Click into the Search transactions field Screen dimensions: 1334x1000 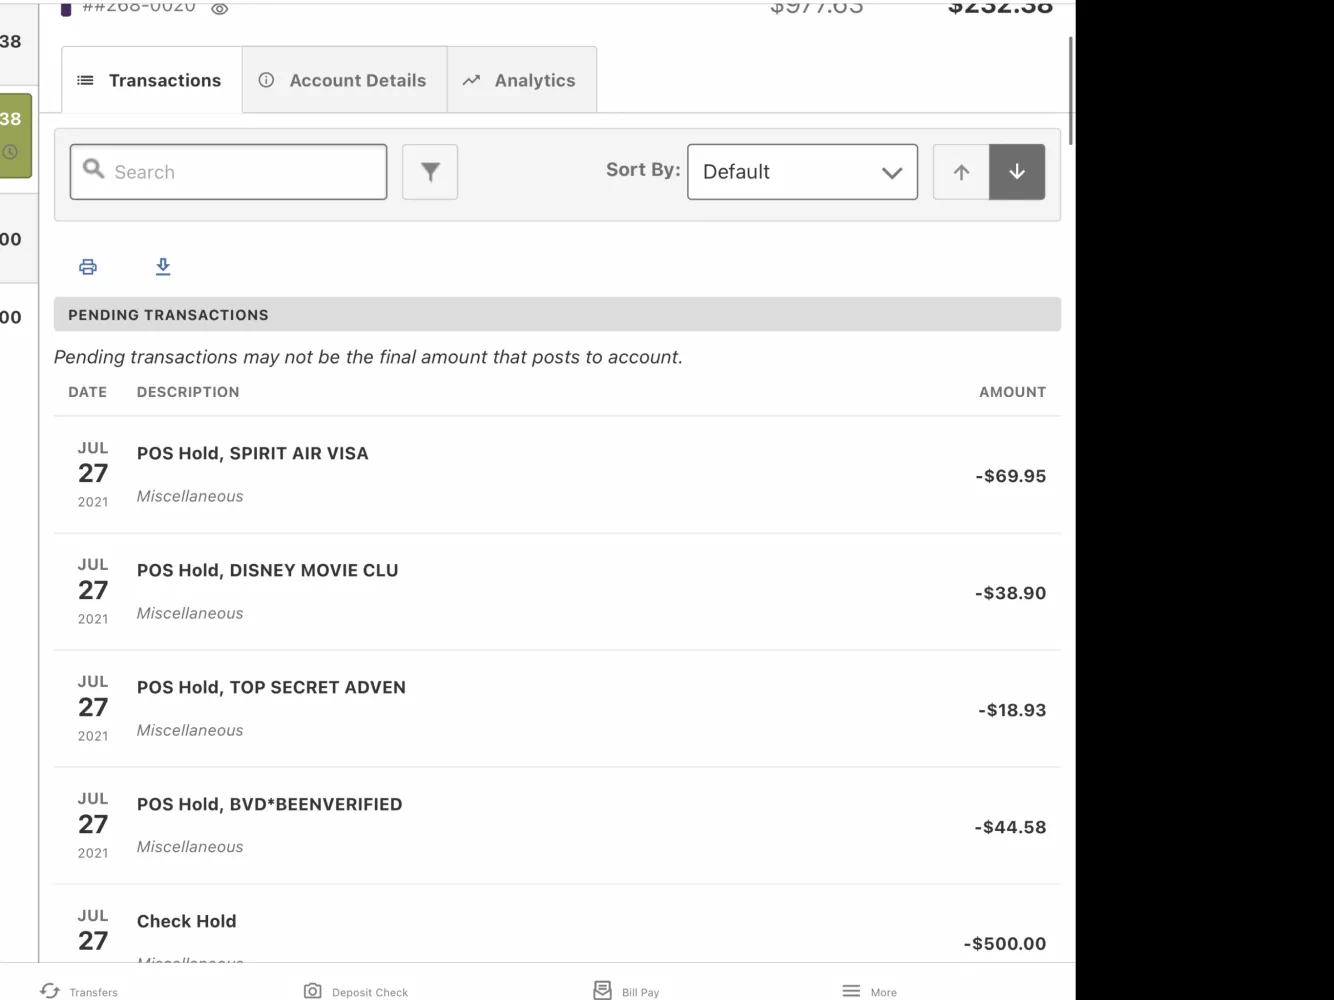pos(240,172)
